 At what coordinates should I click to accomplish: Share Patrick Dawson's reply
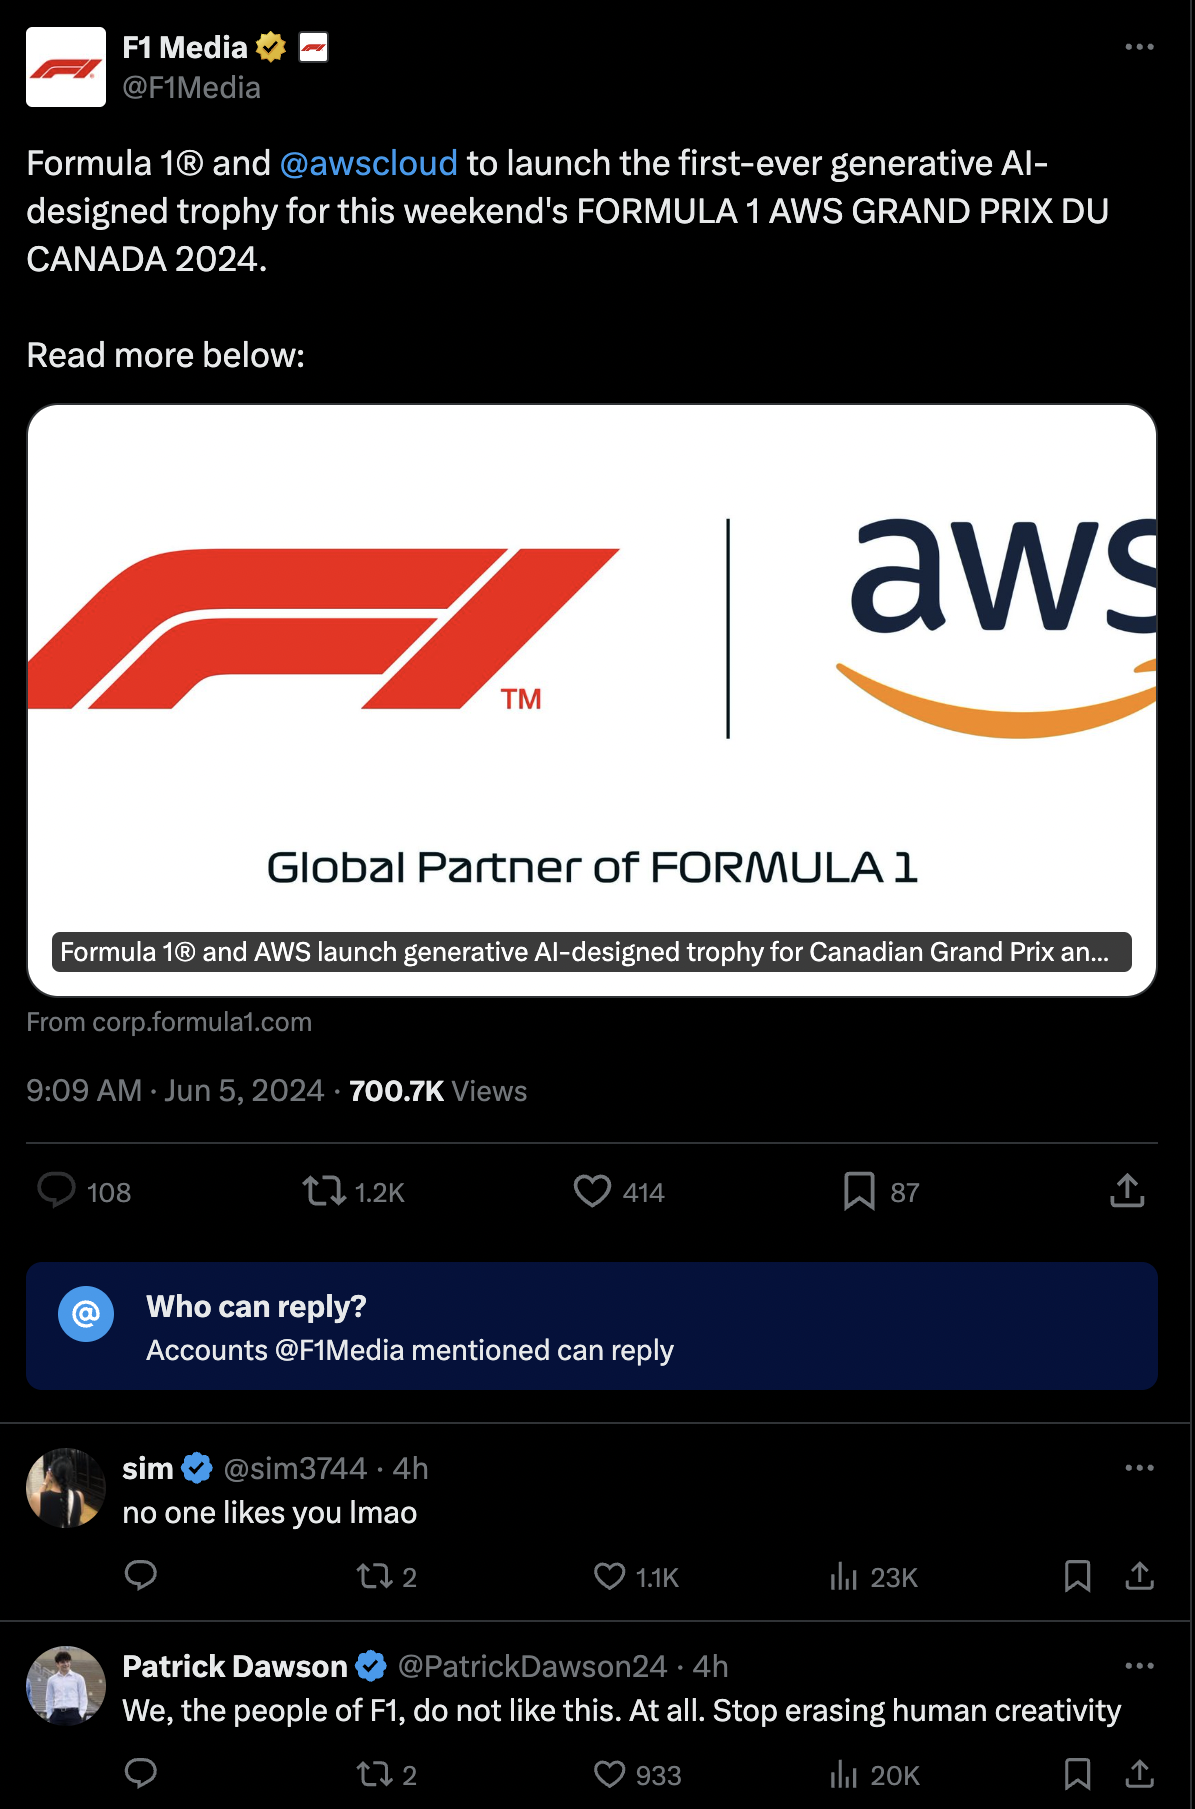tap(1139, 1774)
